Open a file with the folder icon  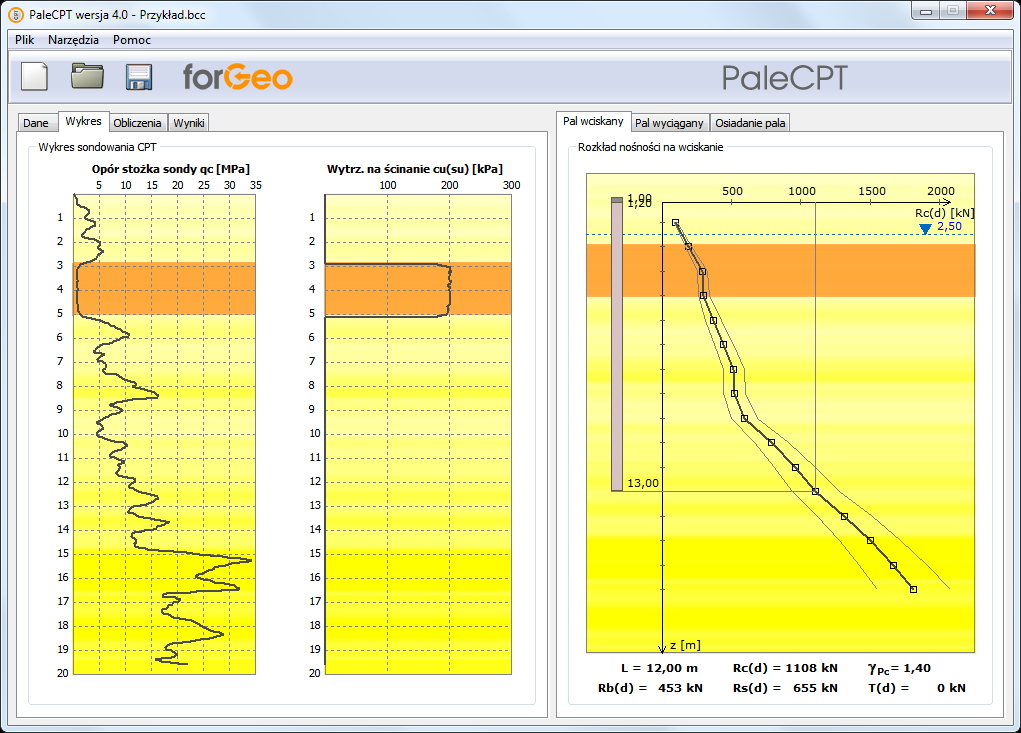click(x=87, y=76)
